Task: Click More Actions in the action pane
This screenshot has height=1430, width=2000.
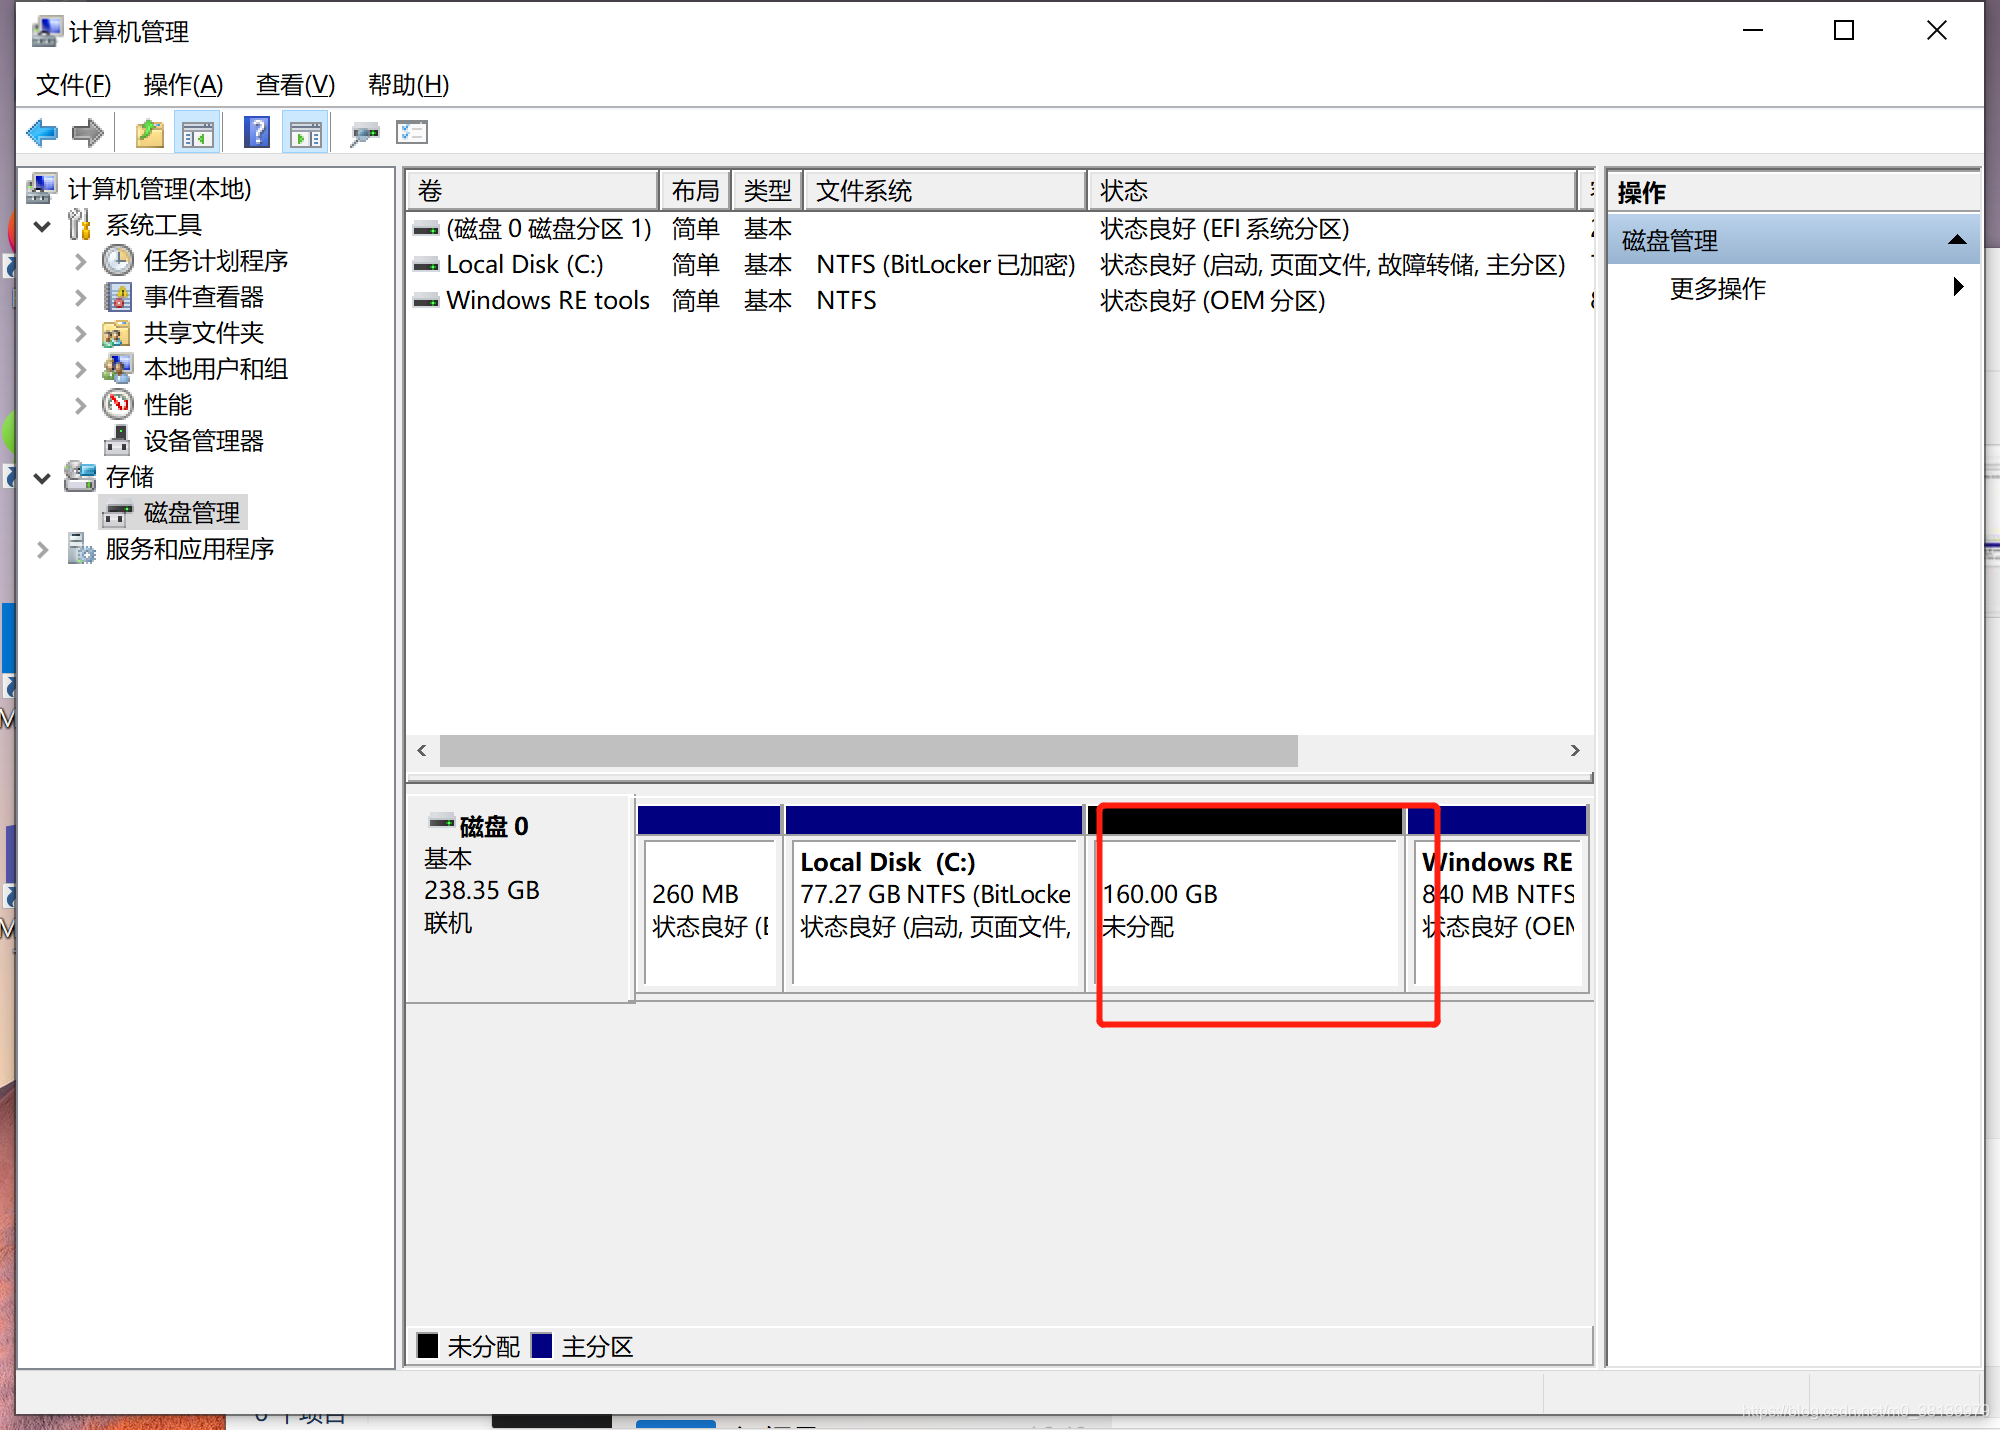Action: pyautogui.click(x=1717, y=289)
